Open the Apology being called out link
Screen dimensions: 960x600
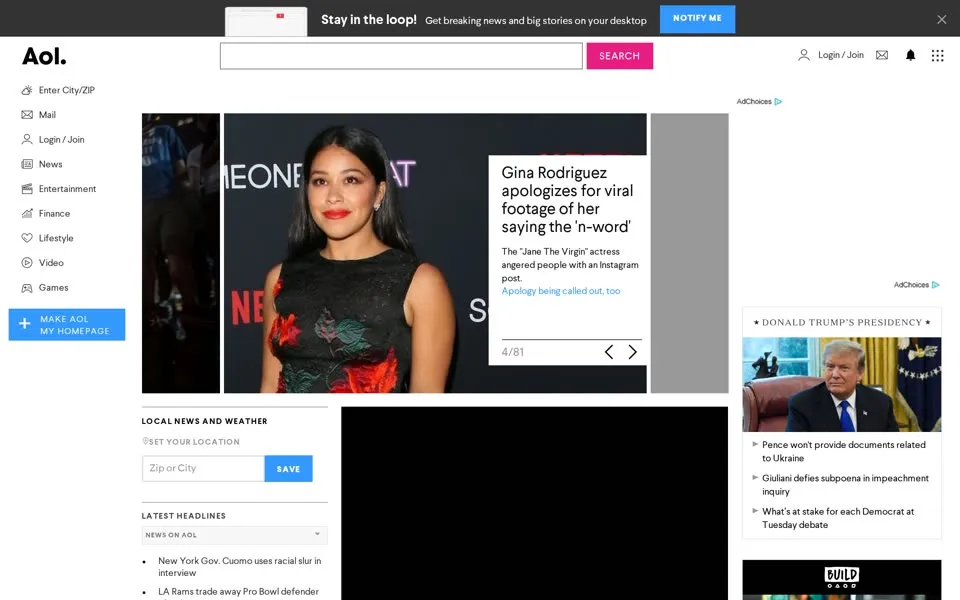561,291
